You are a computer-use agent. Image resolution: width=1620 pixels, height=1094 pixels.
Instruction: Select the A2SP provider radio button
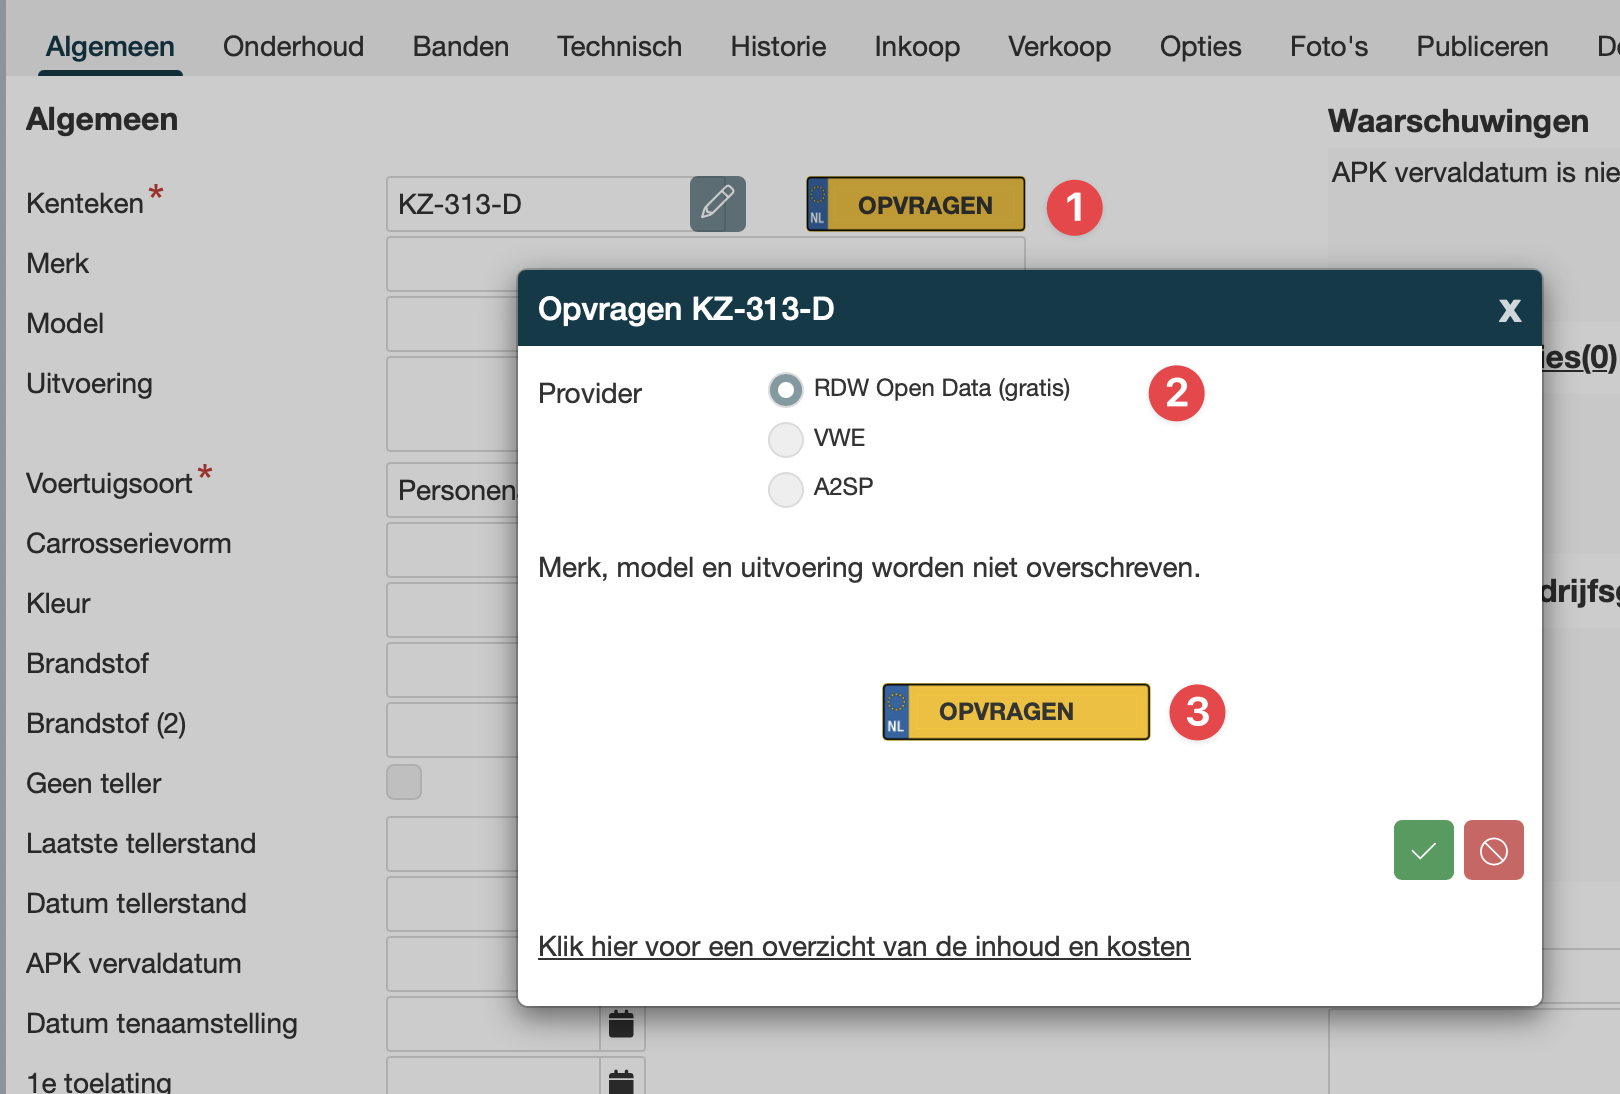786,489
